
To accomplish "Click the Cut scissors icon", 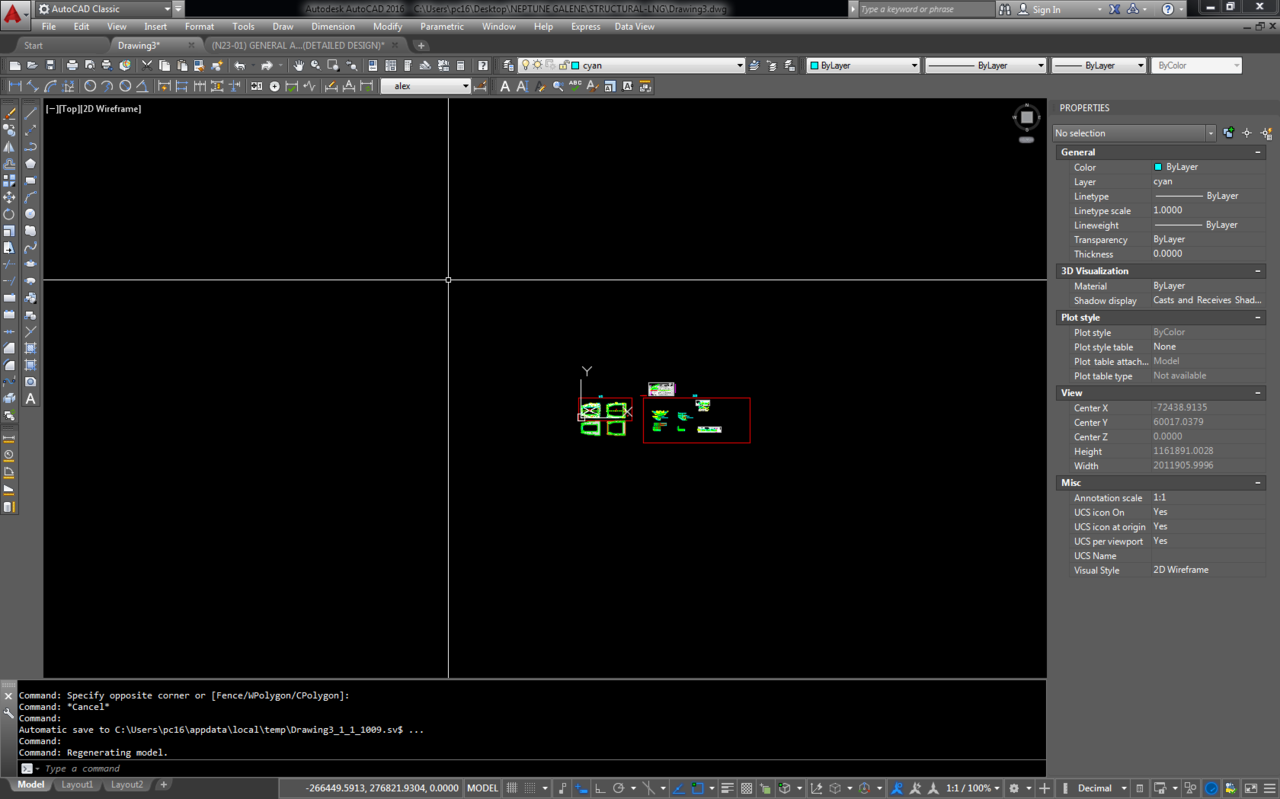I will pos(147,65).
